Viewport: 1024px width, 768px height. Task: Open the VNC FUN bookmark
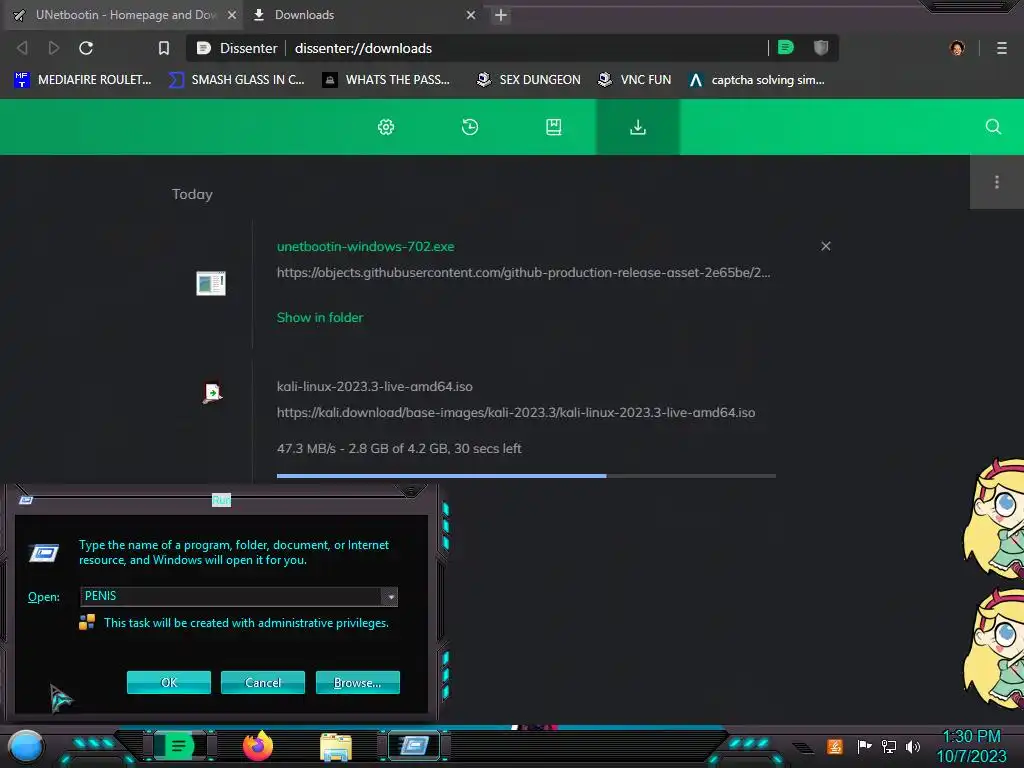click(634, 80)
